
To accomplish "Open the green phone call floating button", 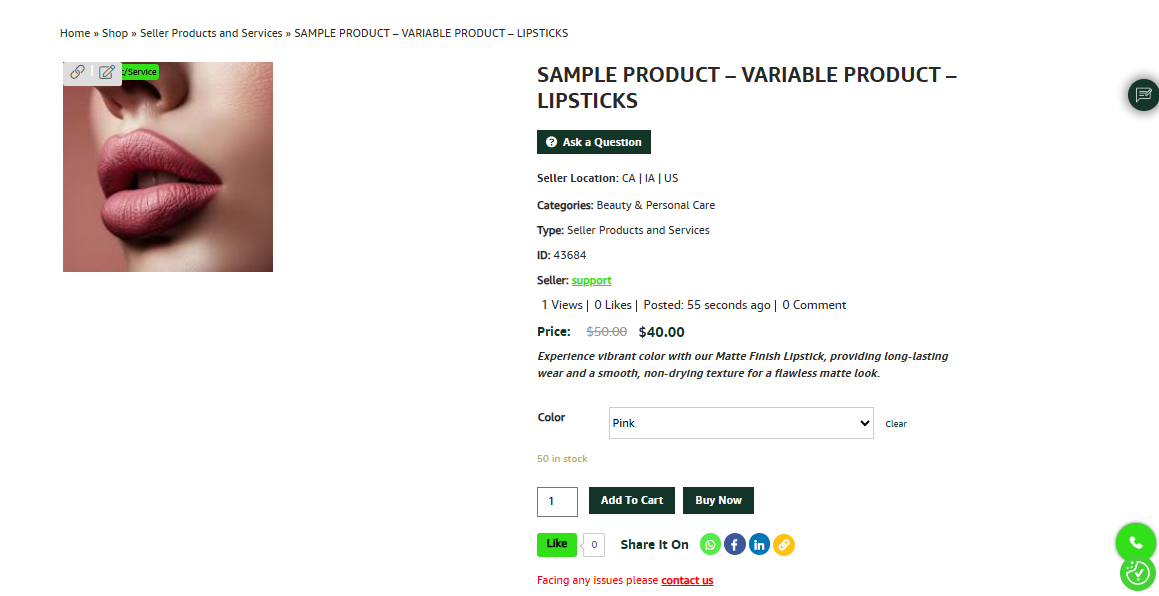I will click(1136, 543).
